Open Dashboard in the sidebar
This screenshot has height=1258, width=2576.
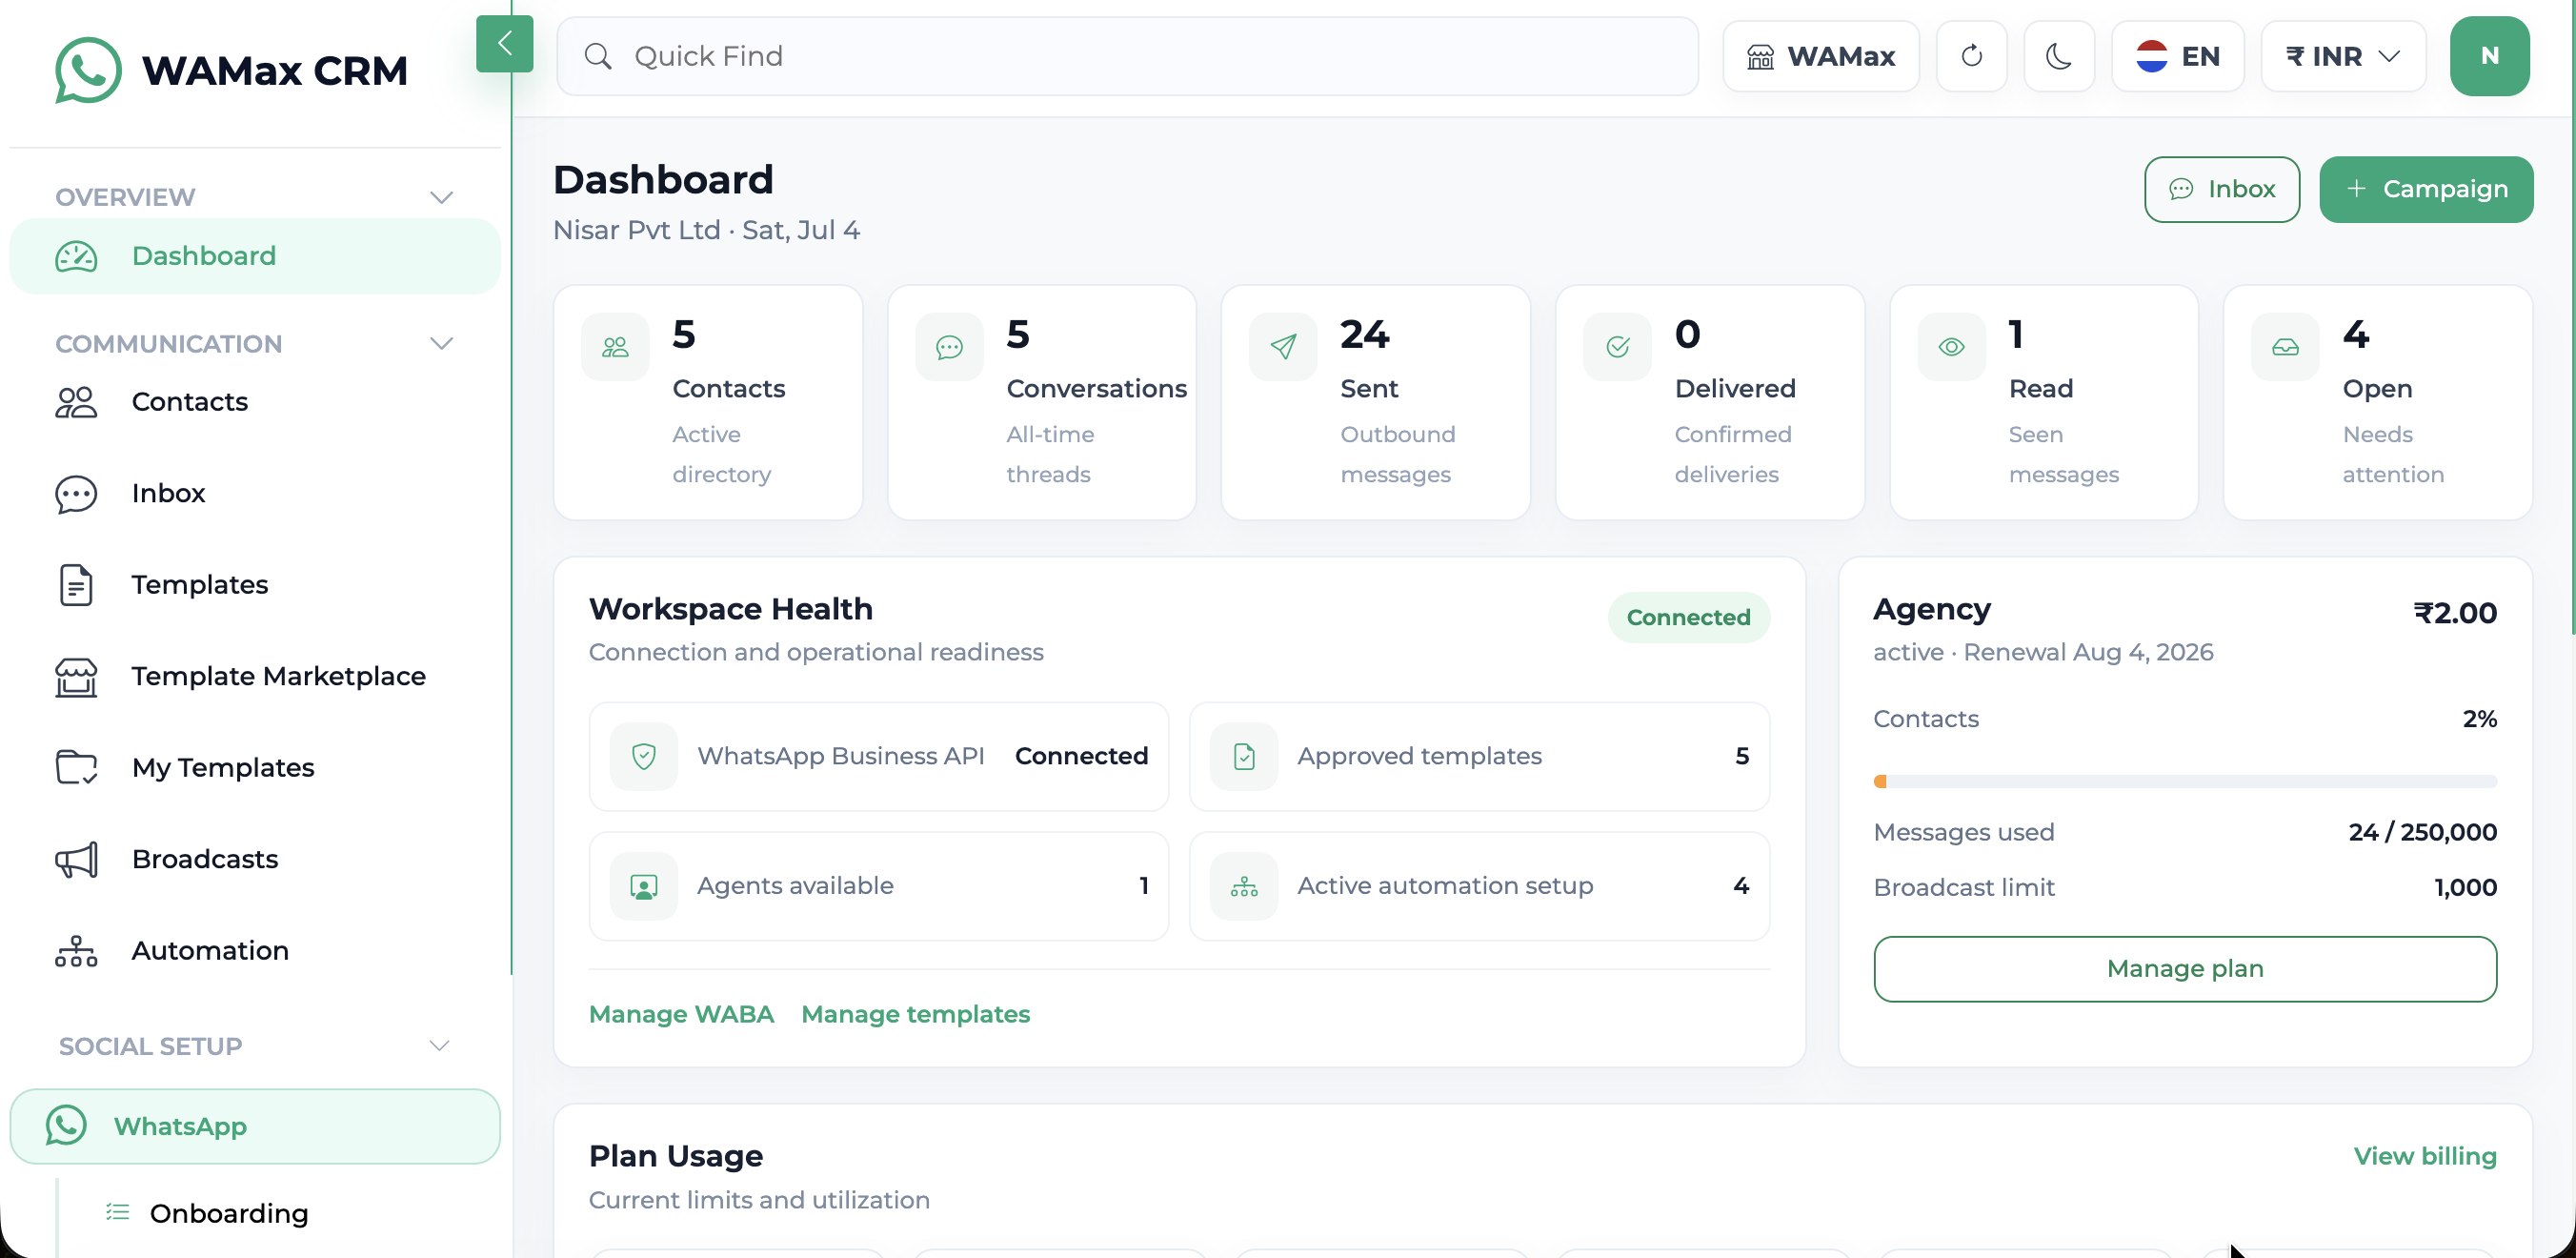[x=255, y=256]
